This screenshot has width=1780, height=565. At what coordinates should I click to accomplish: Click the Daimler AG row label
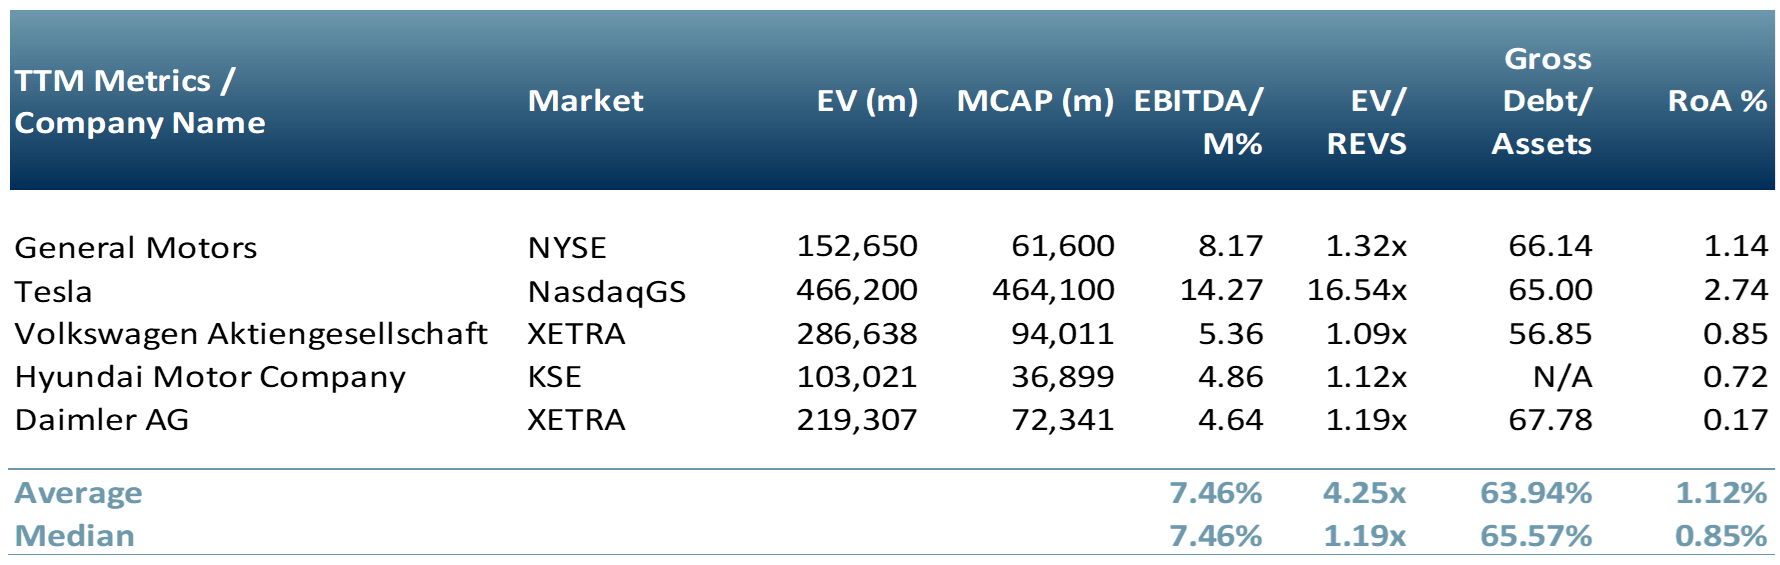tap(102, 420)
